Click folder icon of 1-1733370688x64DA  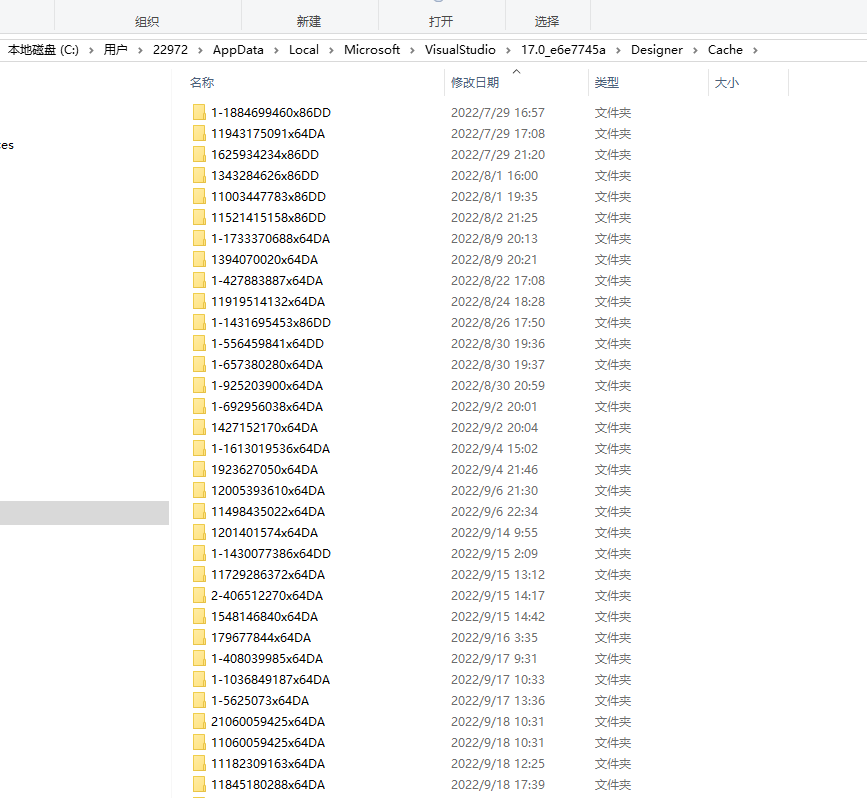click(x=199, y=238)
